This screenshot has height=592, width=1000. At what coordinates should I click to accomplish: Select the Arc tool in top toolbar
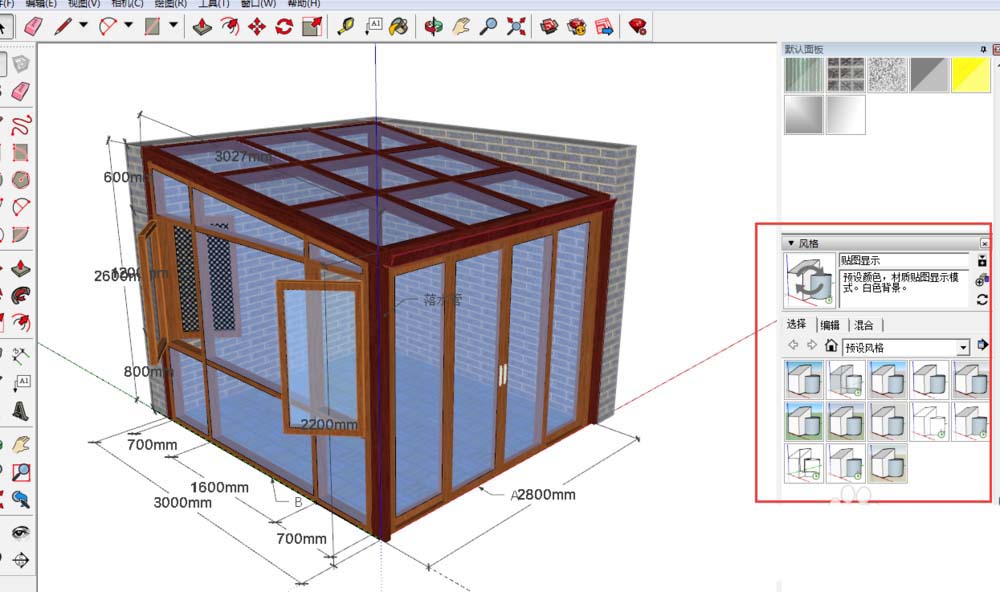(x=108, y=26)
